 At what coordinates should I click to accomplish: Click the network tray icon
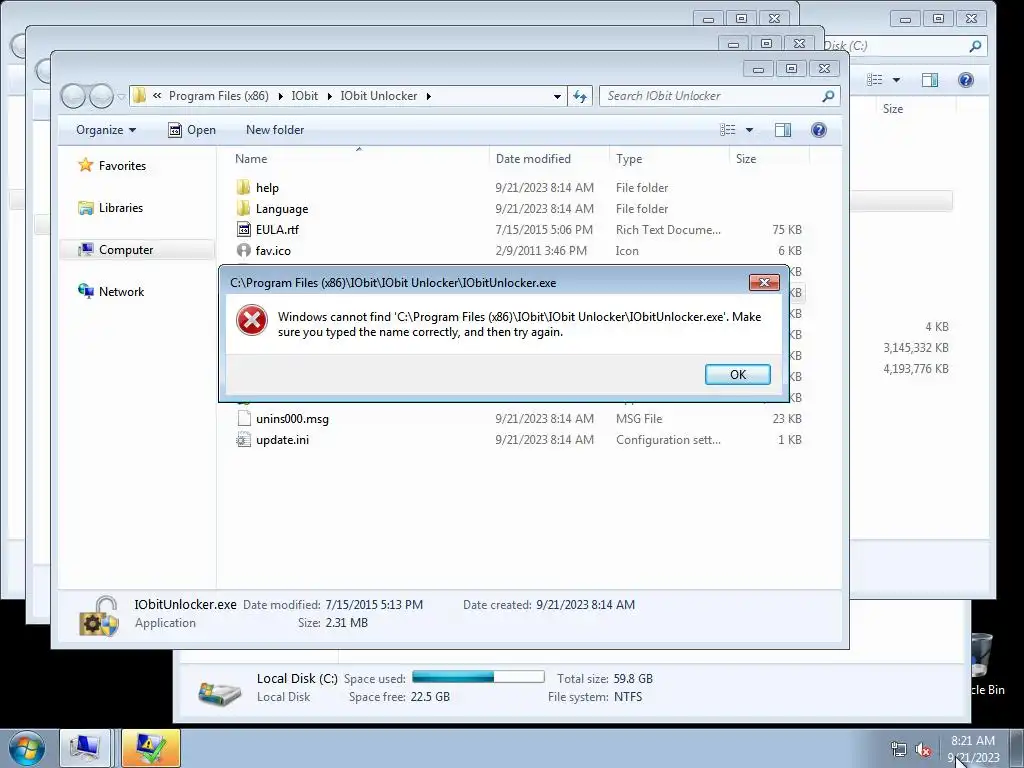coord(899,750)
